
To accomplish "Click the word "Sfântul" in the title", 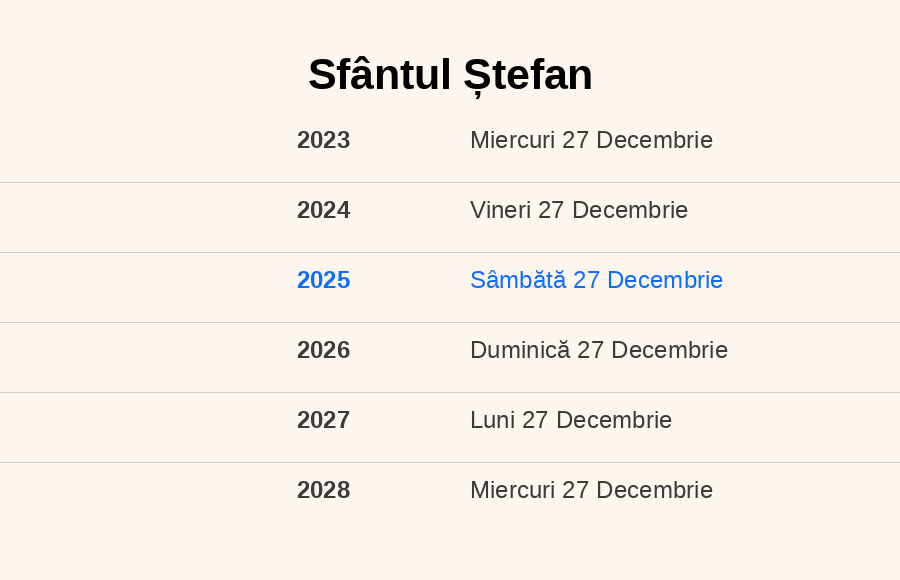I will tap(379, 75).
